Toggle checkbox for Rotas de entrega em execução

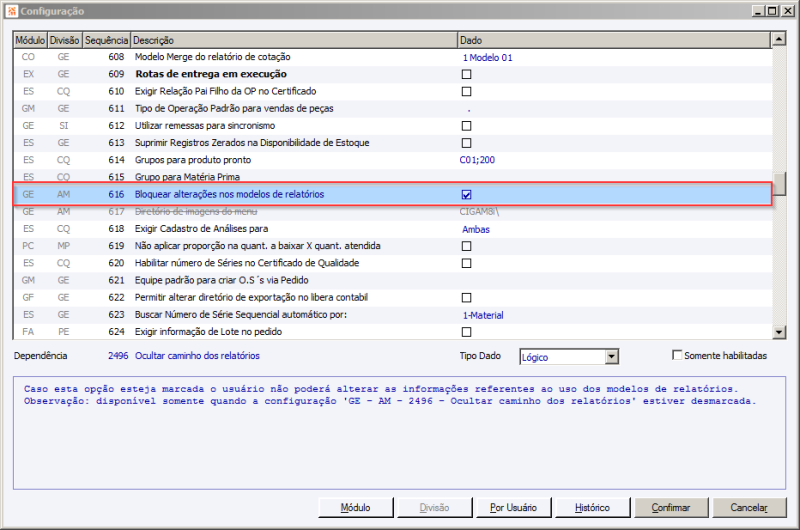tap(466, 74)
